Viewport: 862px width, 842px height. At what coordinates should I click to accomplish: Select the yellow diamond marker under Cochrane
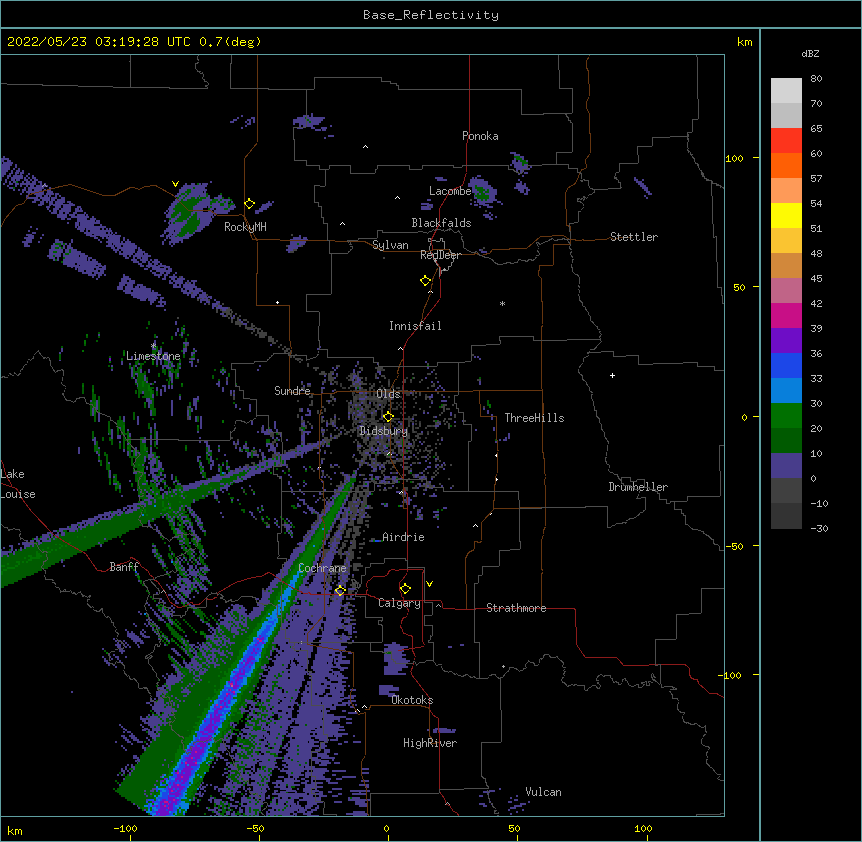click(340, 590)
